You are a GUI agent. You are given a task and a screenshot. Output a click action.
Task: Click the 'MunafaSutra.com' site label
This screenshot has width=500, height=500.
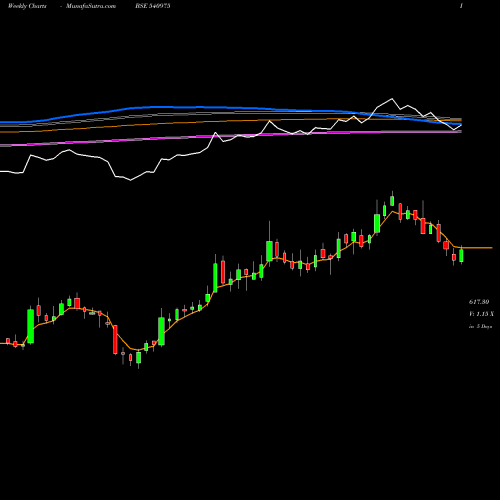tap(91, 6)
